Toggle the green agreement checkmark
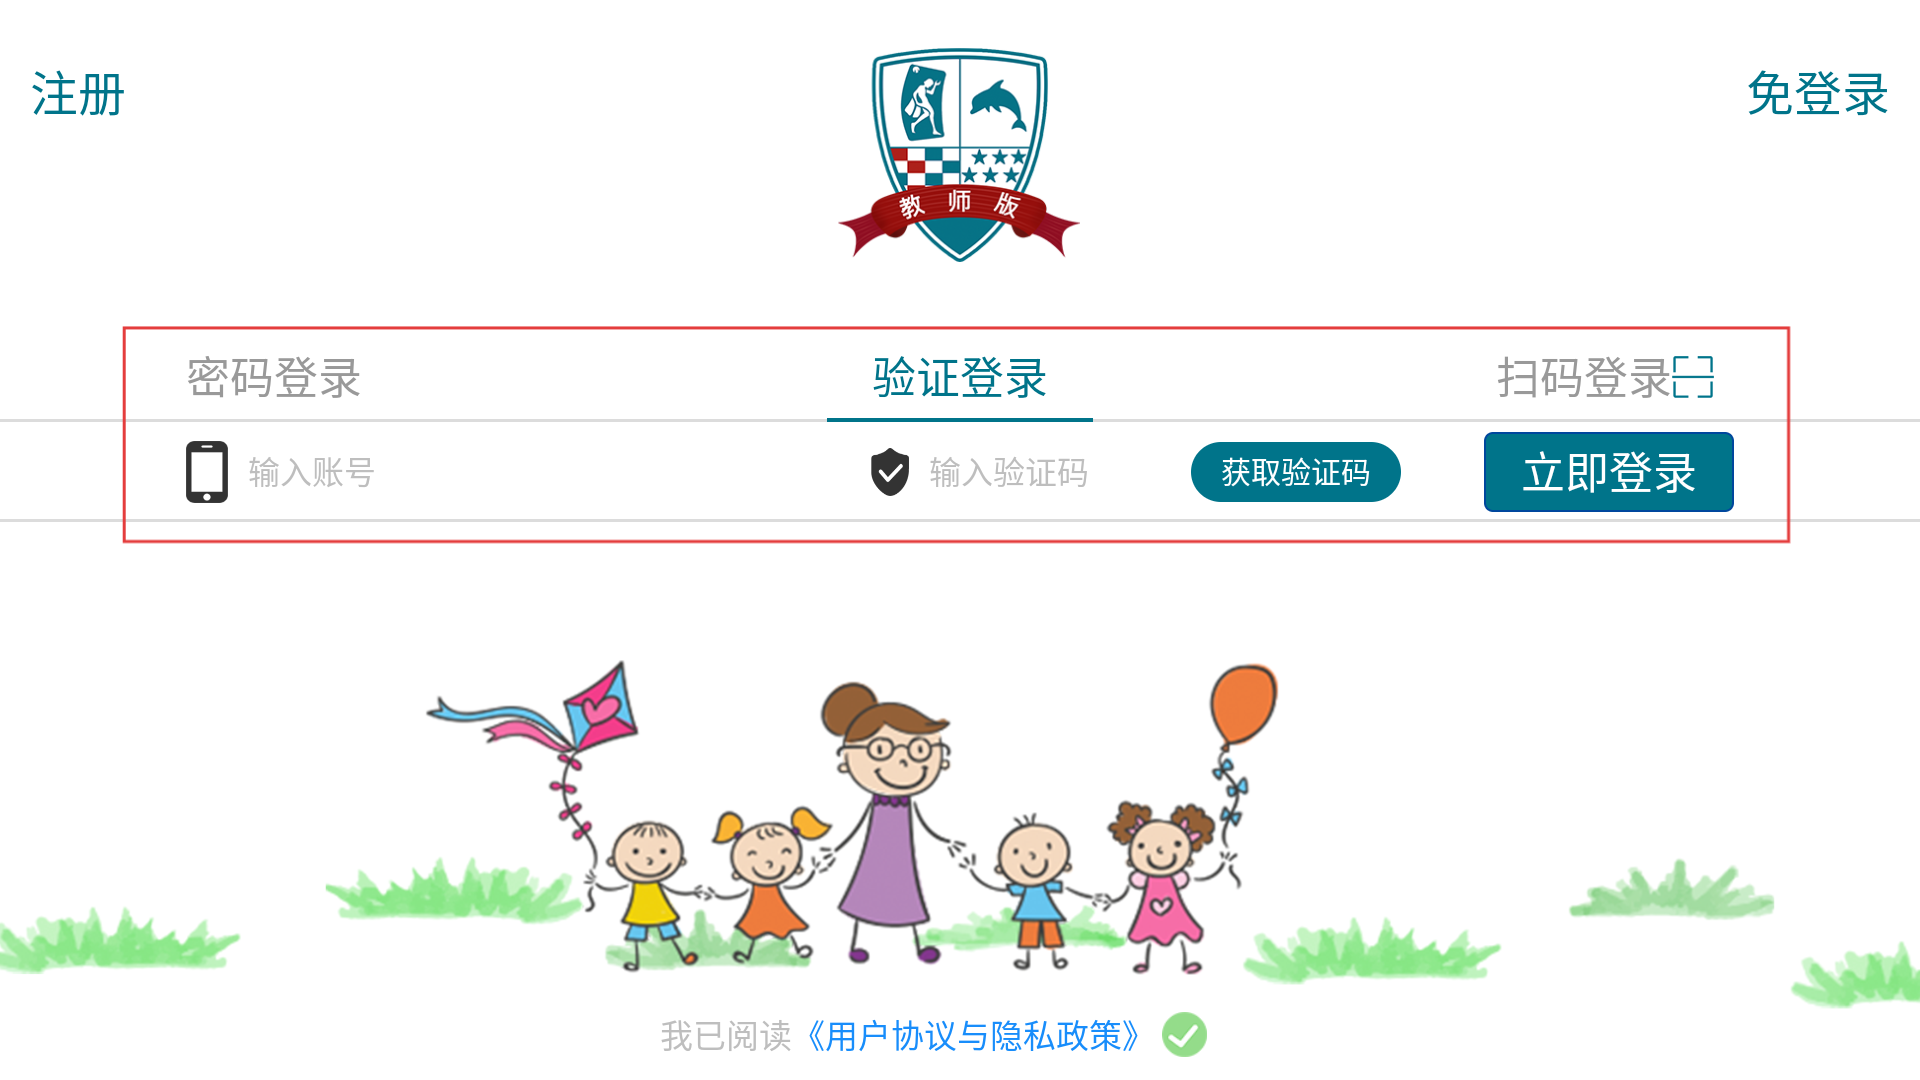Viewport: 1920px width, 1080px height. coord(1185,1035)
